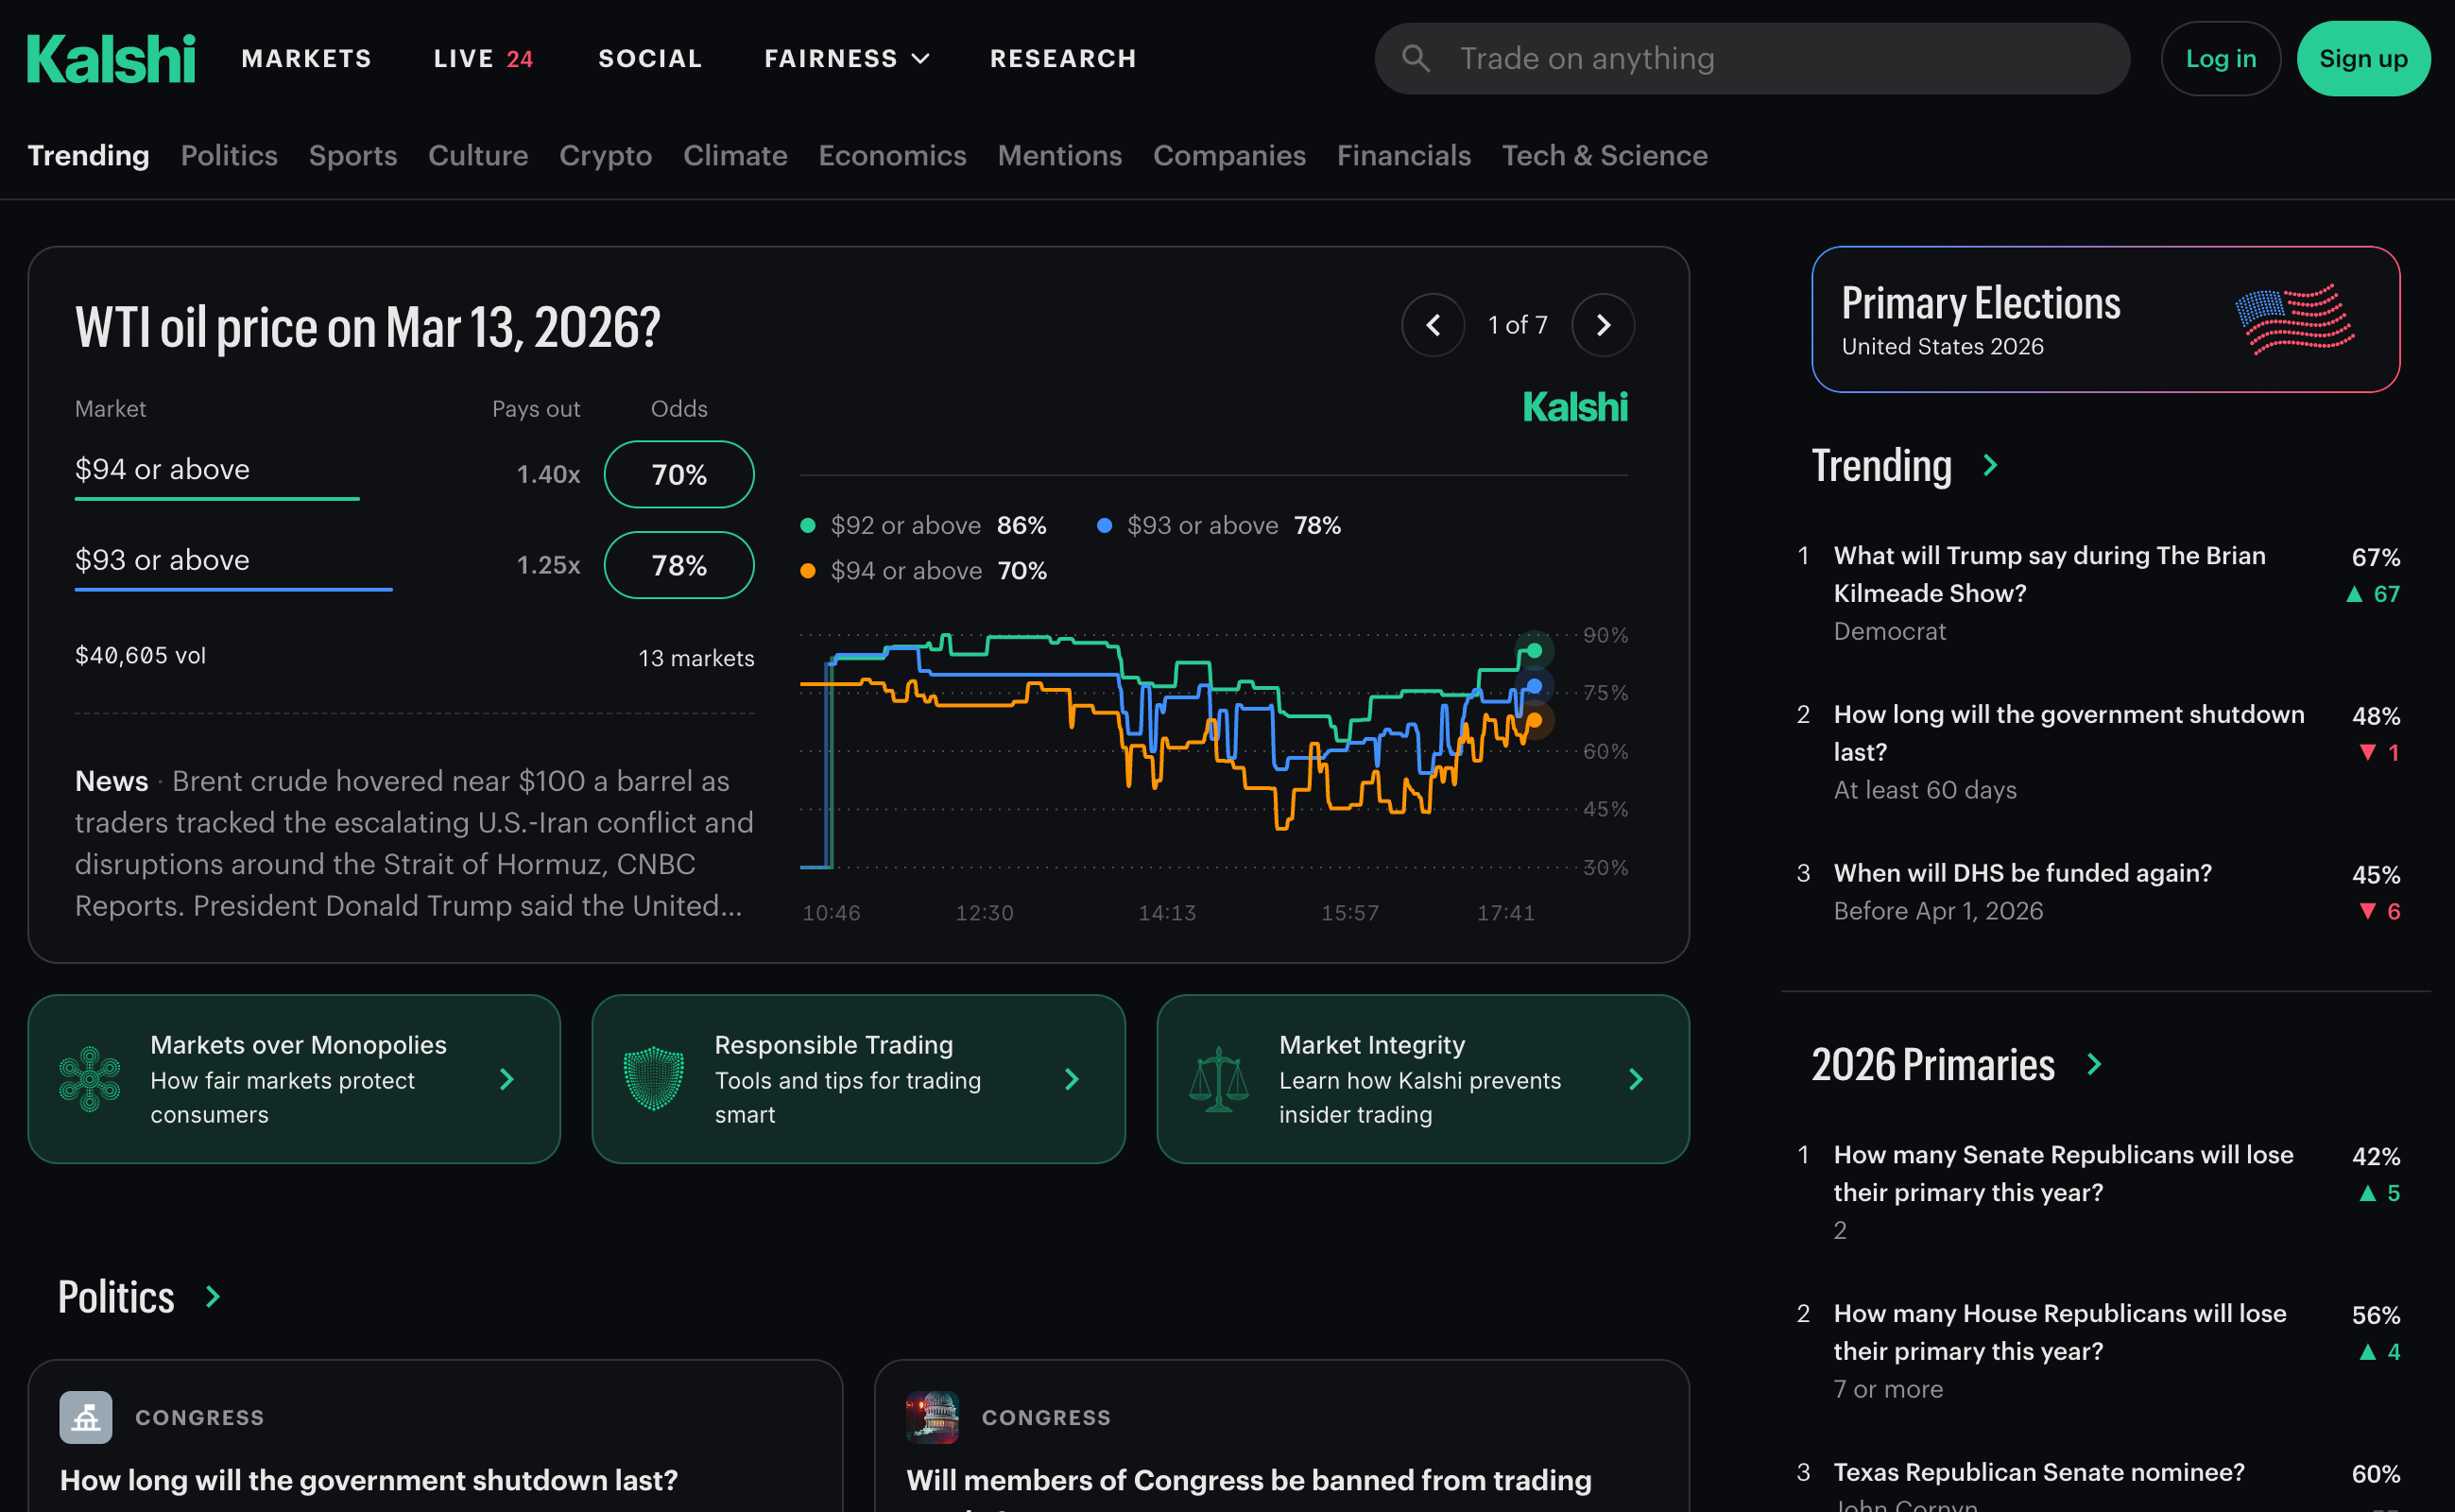Click the Kalshi logo in the header
This screenshot has height=1512, width=2455.
pos(111,59)
